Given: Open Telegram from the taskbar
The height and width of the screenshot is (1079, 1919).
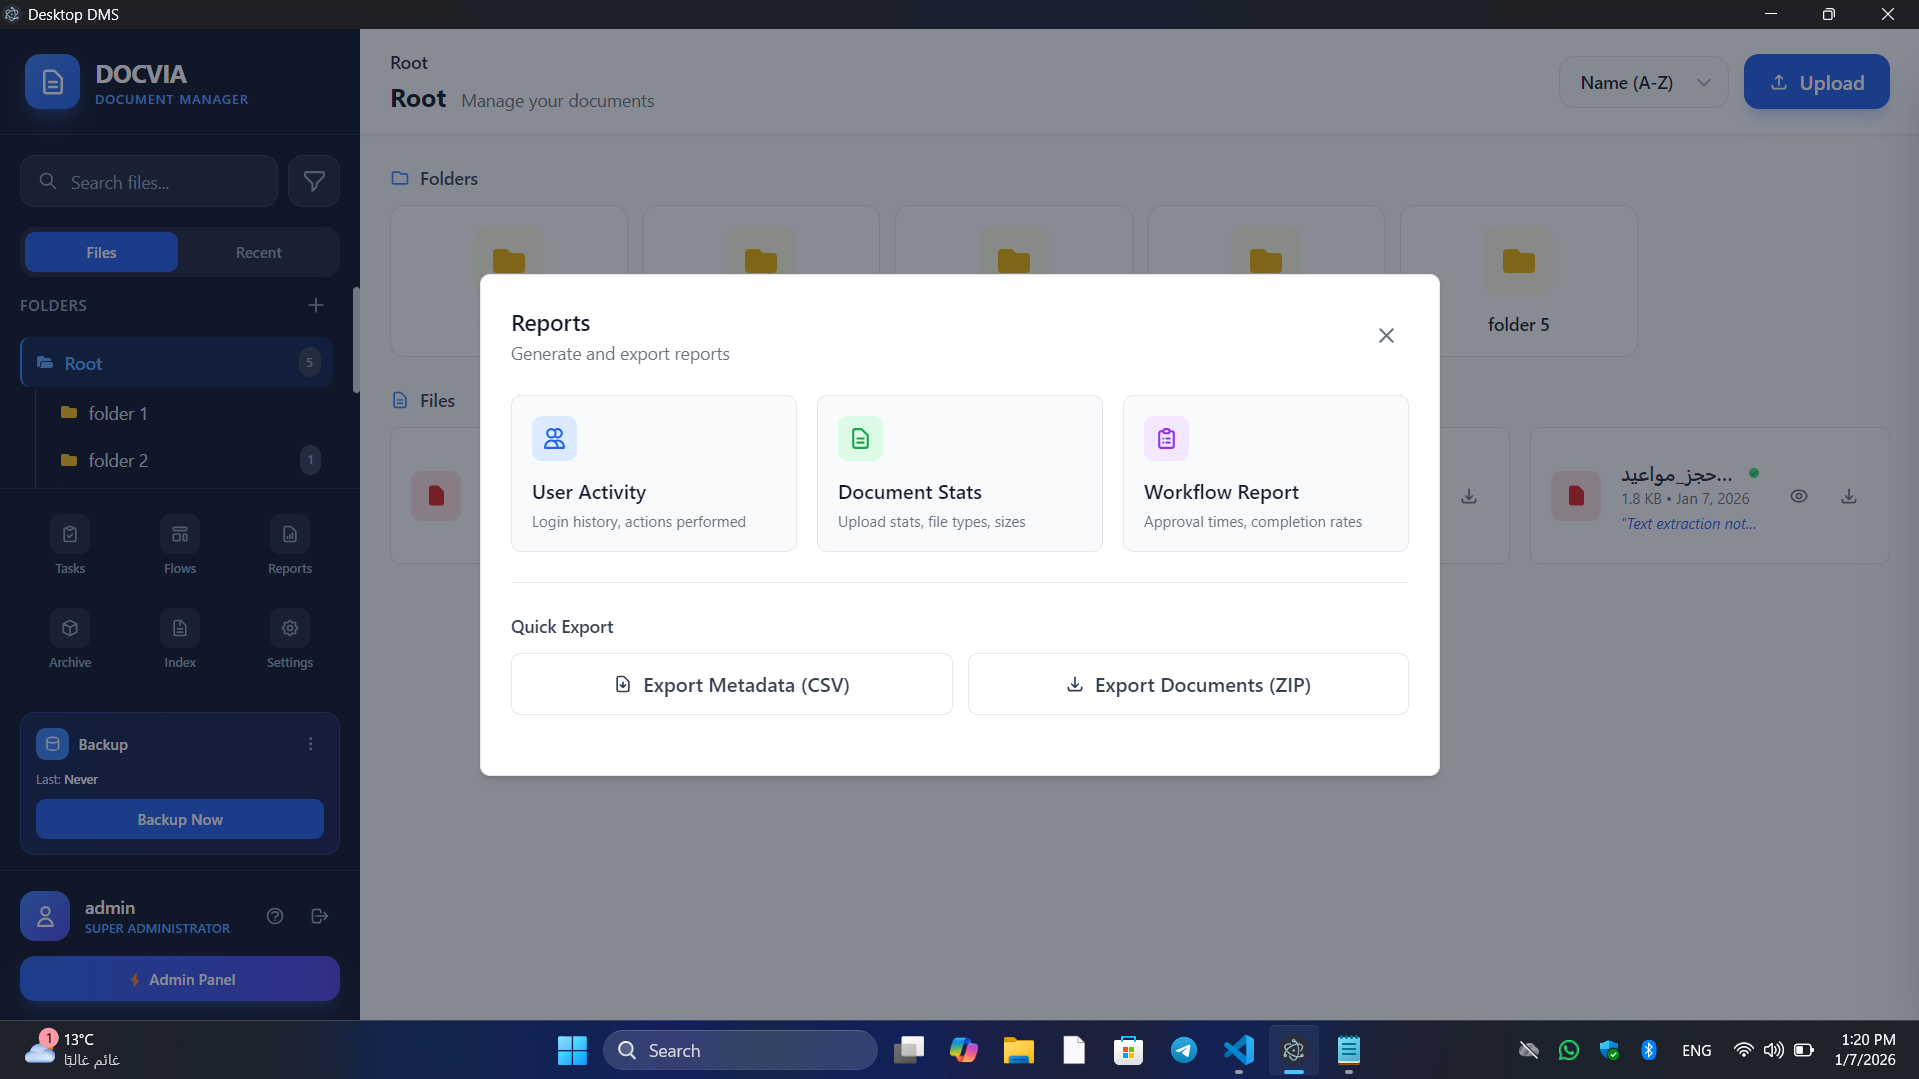Looking at the screenshot, I should 1184,1050.
